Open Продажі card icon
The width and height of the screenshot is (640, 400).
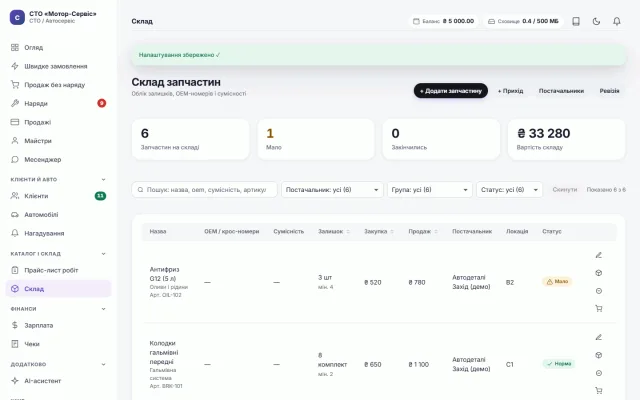(15, 122)
